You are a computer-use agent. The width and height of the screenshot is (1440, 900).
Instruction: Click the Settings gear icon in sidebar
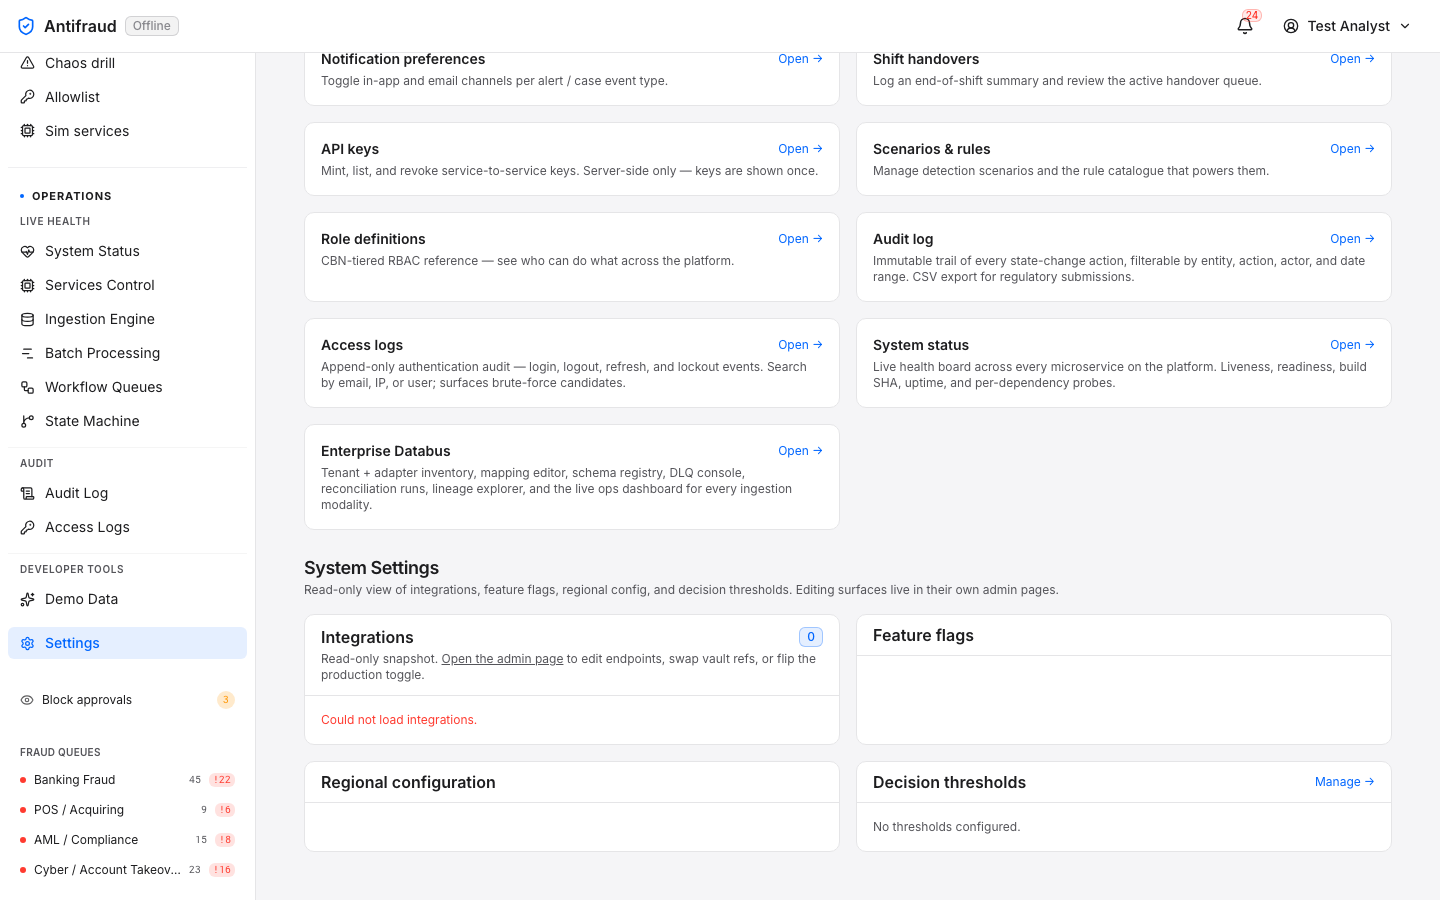[28, 643]
